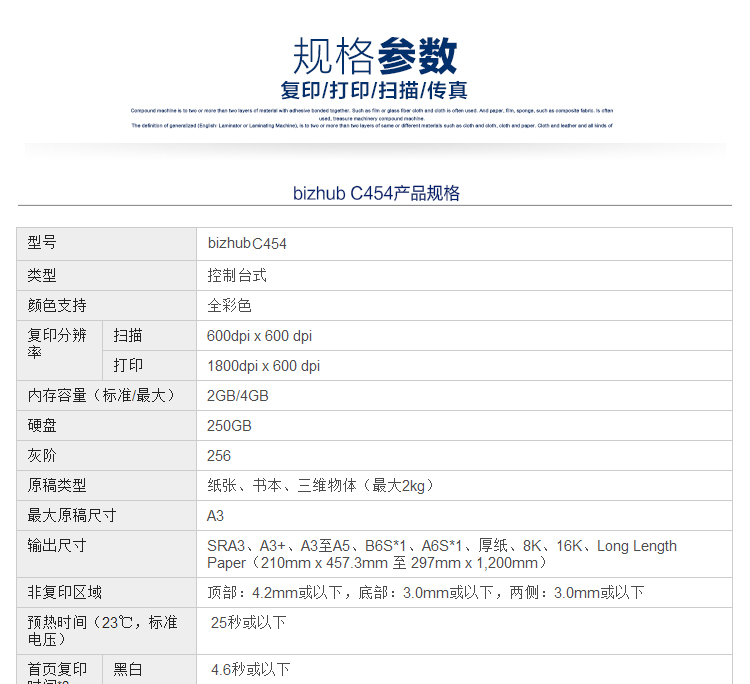Select the 灰阶 row label
This screenshot has height=684, width=750.
coord(42,456)
